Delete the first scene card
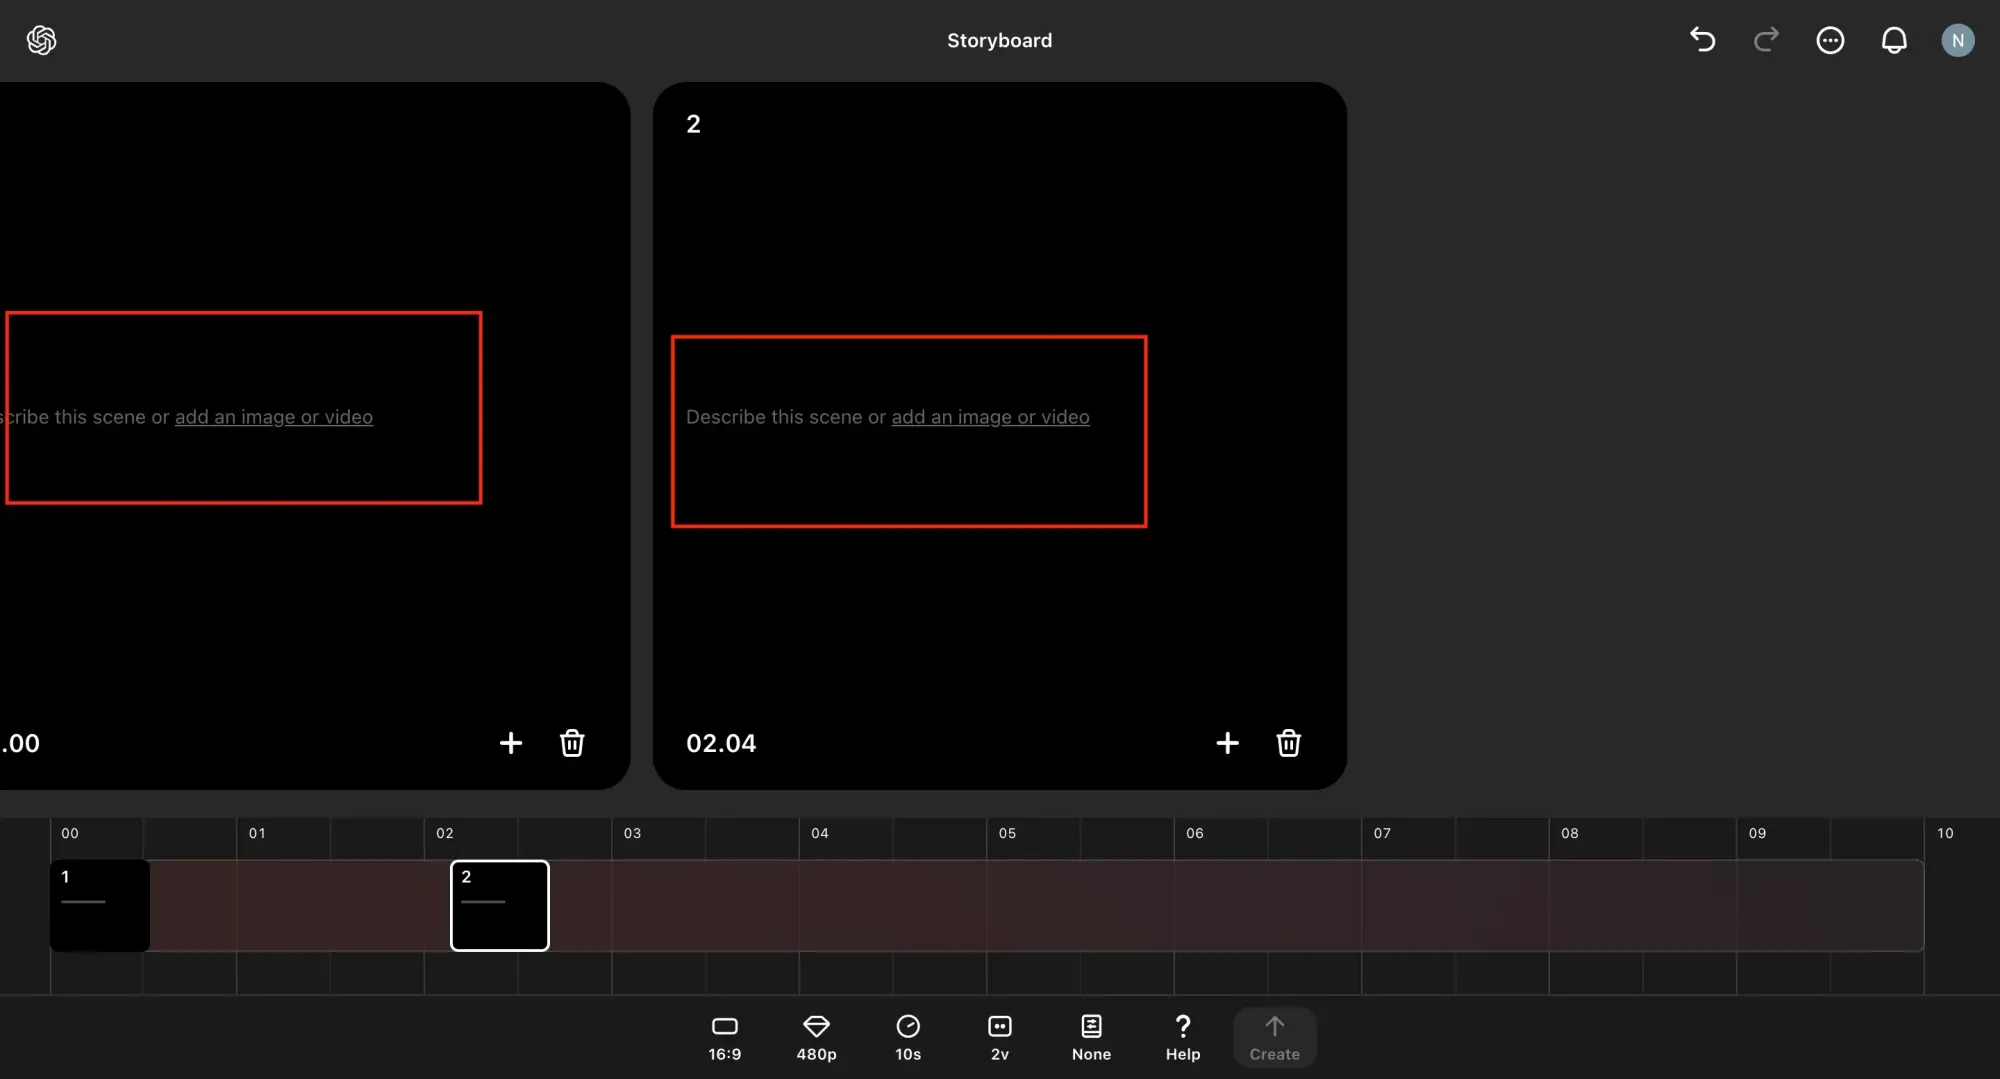2000x1079 pixels. click(x=572, y=743)
